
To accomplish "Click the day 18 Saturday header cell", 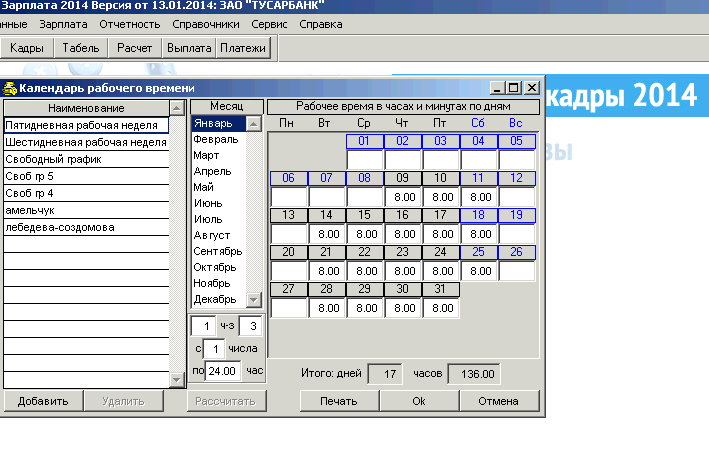I will 479,215.
